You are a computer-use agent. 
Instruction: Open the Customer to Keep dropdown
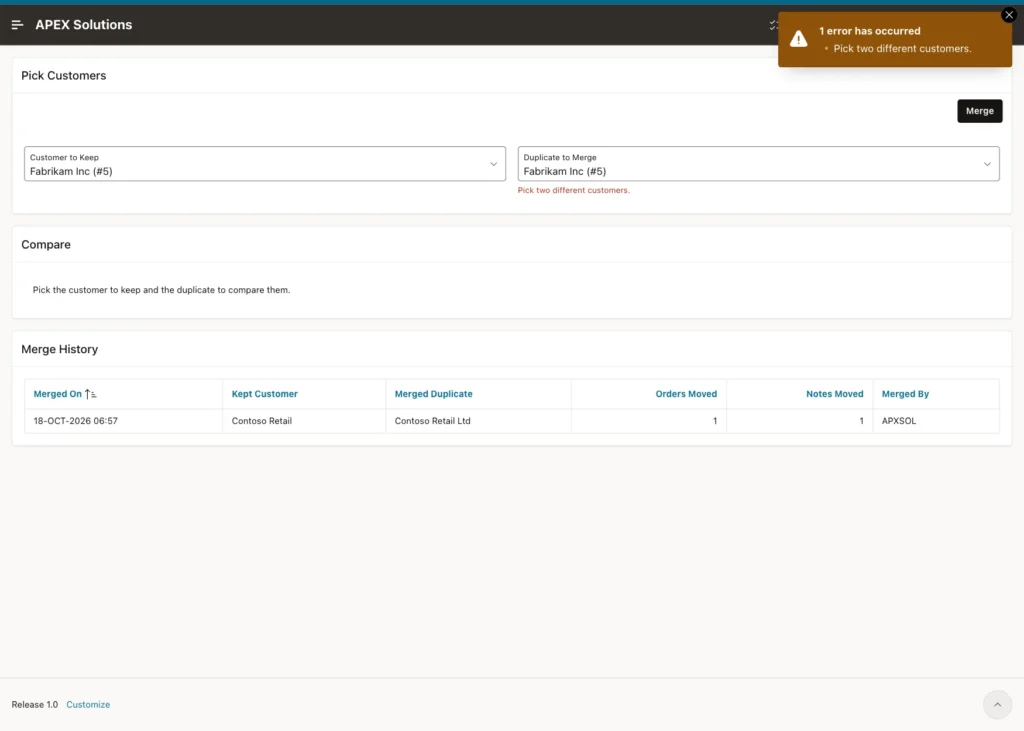tap(264, 164)
